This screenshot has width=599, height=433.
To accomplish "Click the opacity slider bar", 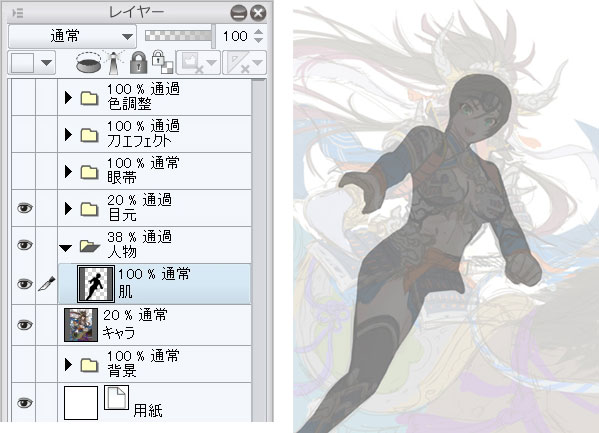I will click(x=178, y=36).
